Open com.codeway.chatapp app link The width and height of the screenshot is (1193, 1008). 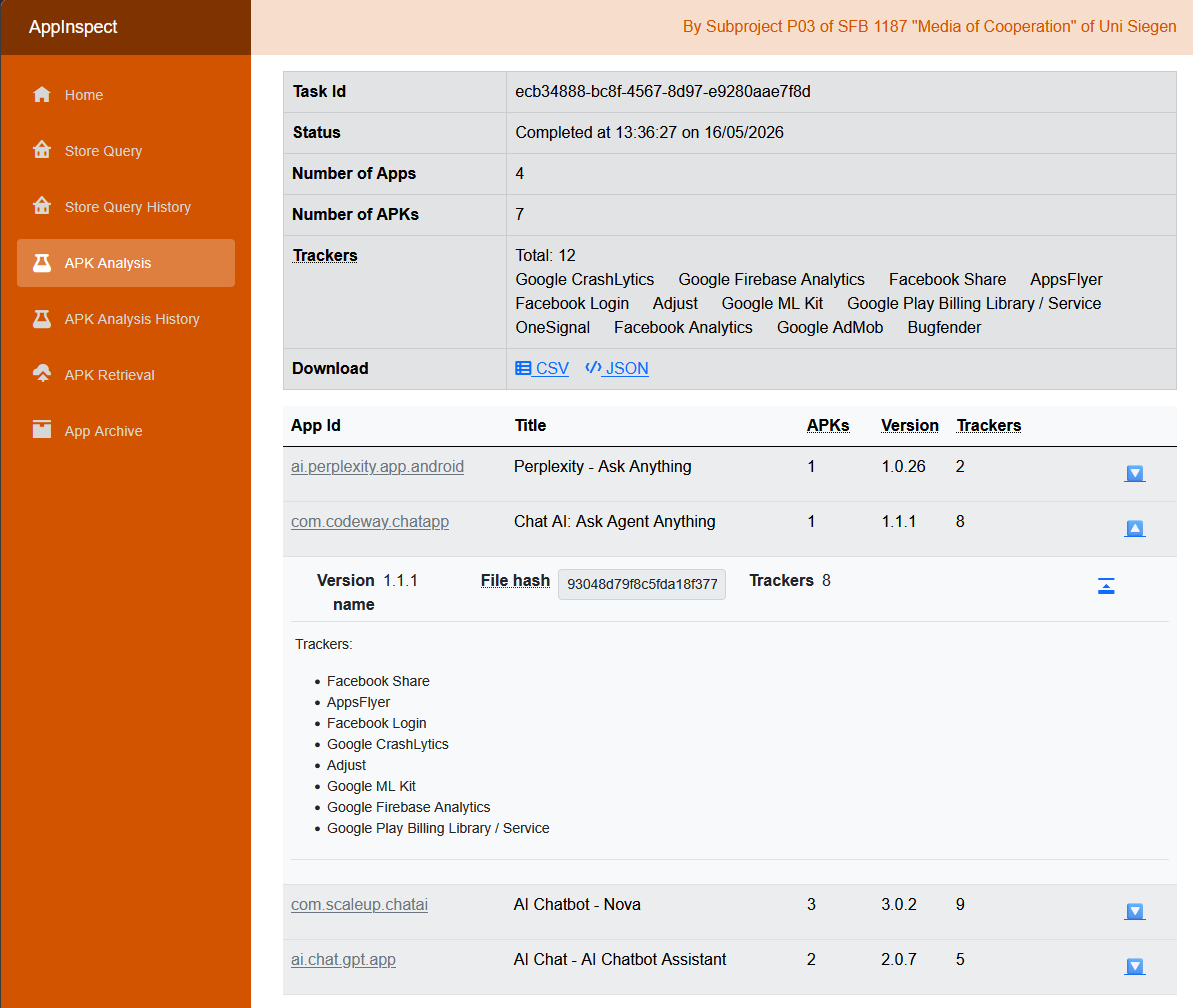370,521
